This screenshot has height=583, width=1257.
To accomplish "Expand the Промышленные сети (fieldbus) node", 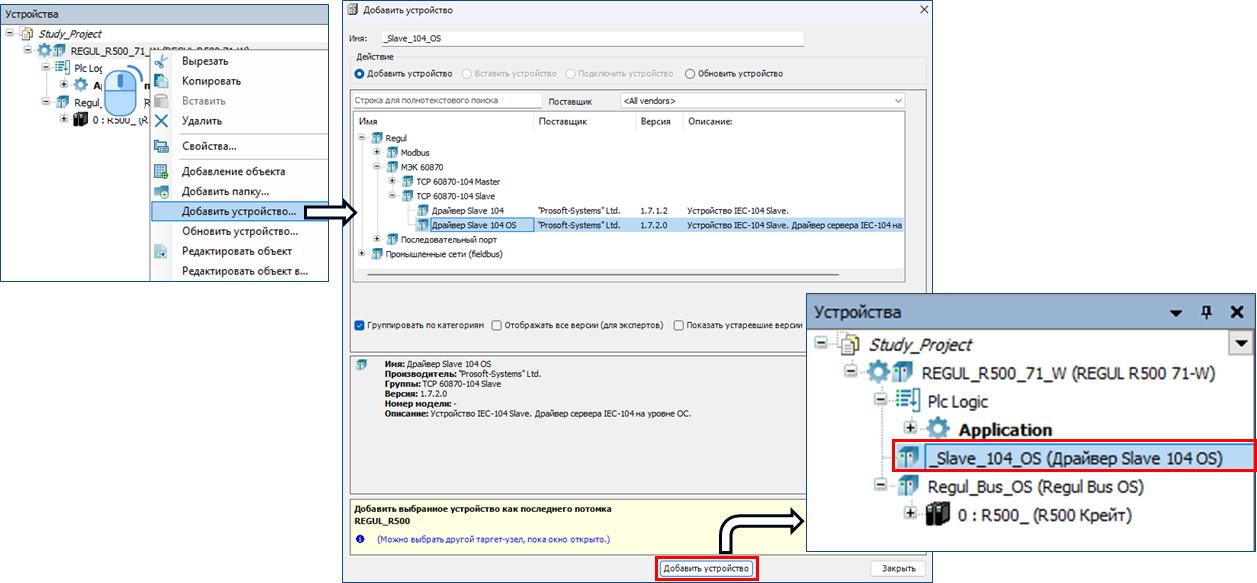I will click(x=362, y=254).
